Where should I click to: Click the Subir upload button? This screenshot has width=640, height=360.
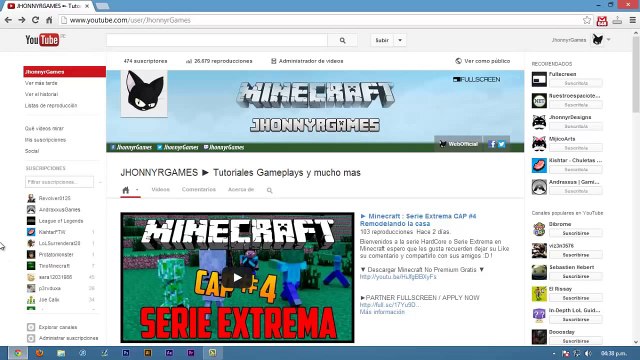[x=382, y=40]
